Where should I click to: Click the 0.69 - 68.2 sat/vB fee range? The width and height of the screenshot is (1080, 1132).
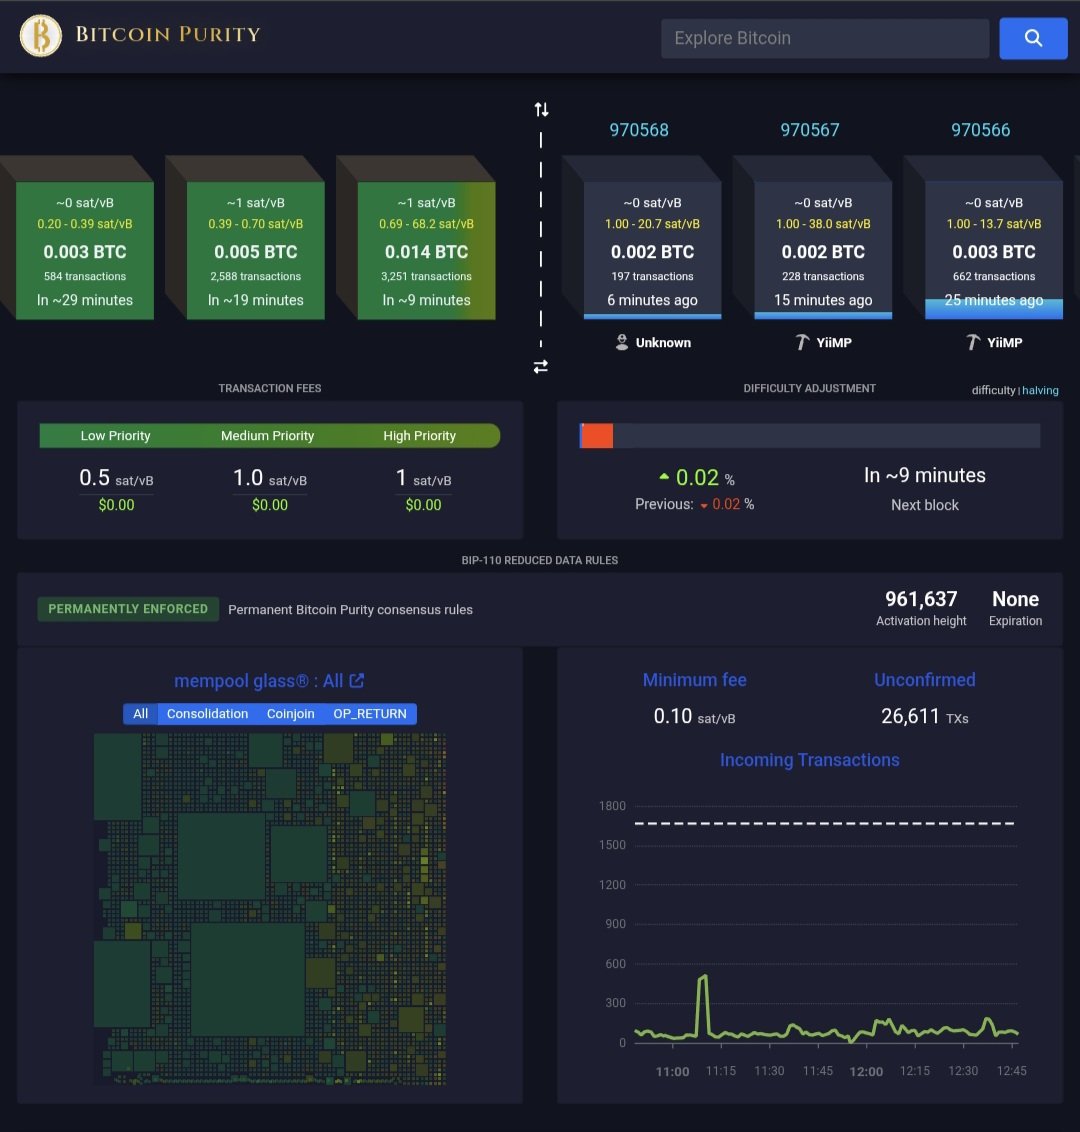[x=426, y=224]
